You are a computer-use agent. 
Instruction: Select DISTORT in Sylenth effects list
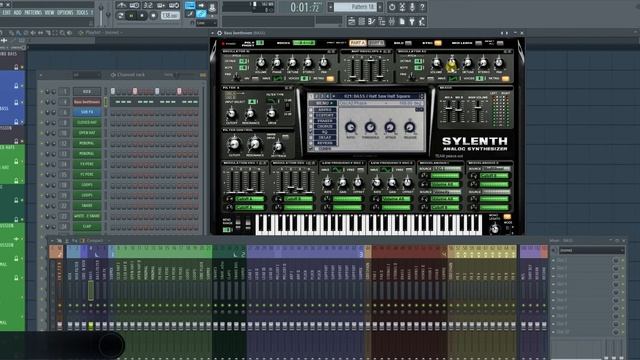(324, 116)
